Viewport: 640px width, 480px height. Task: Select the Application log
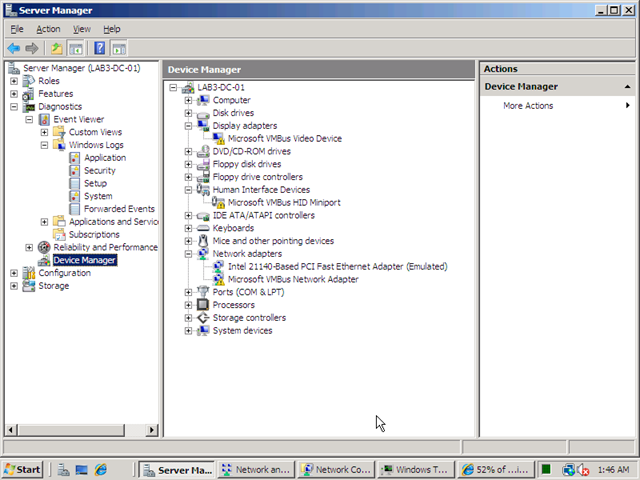pos(105,158)
